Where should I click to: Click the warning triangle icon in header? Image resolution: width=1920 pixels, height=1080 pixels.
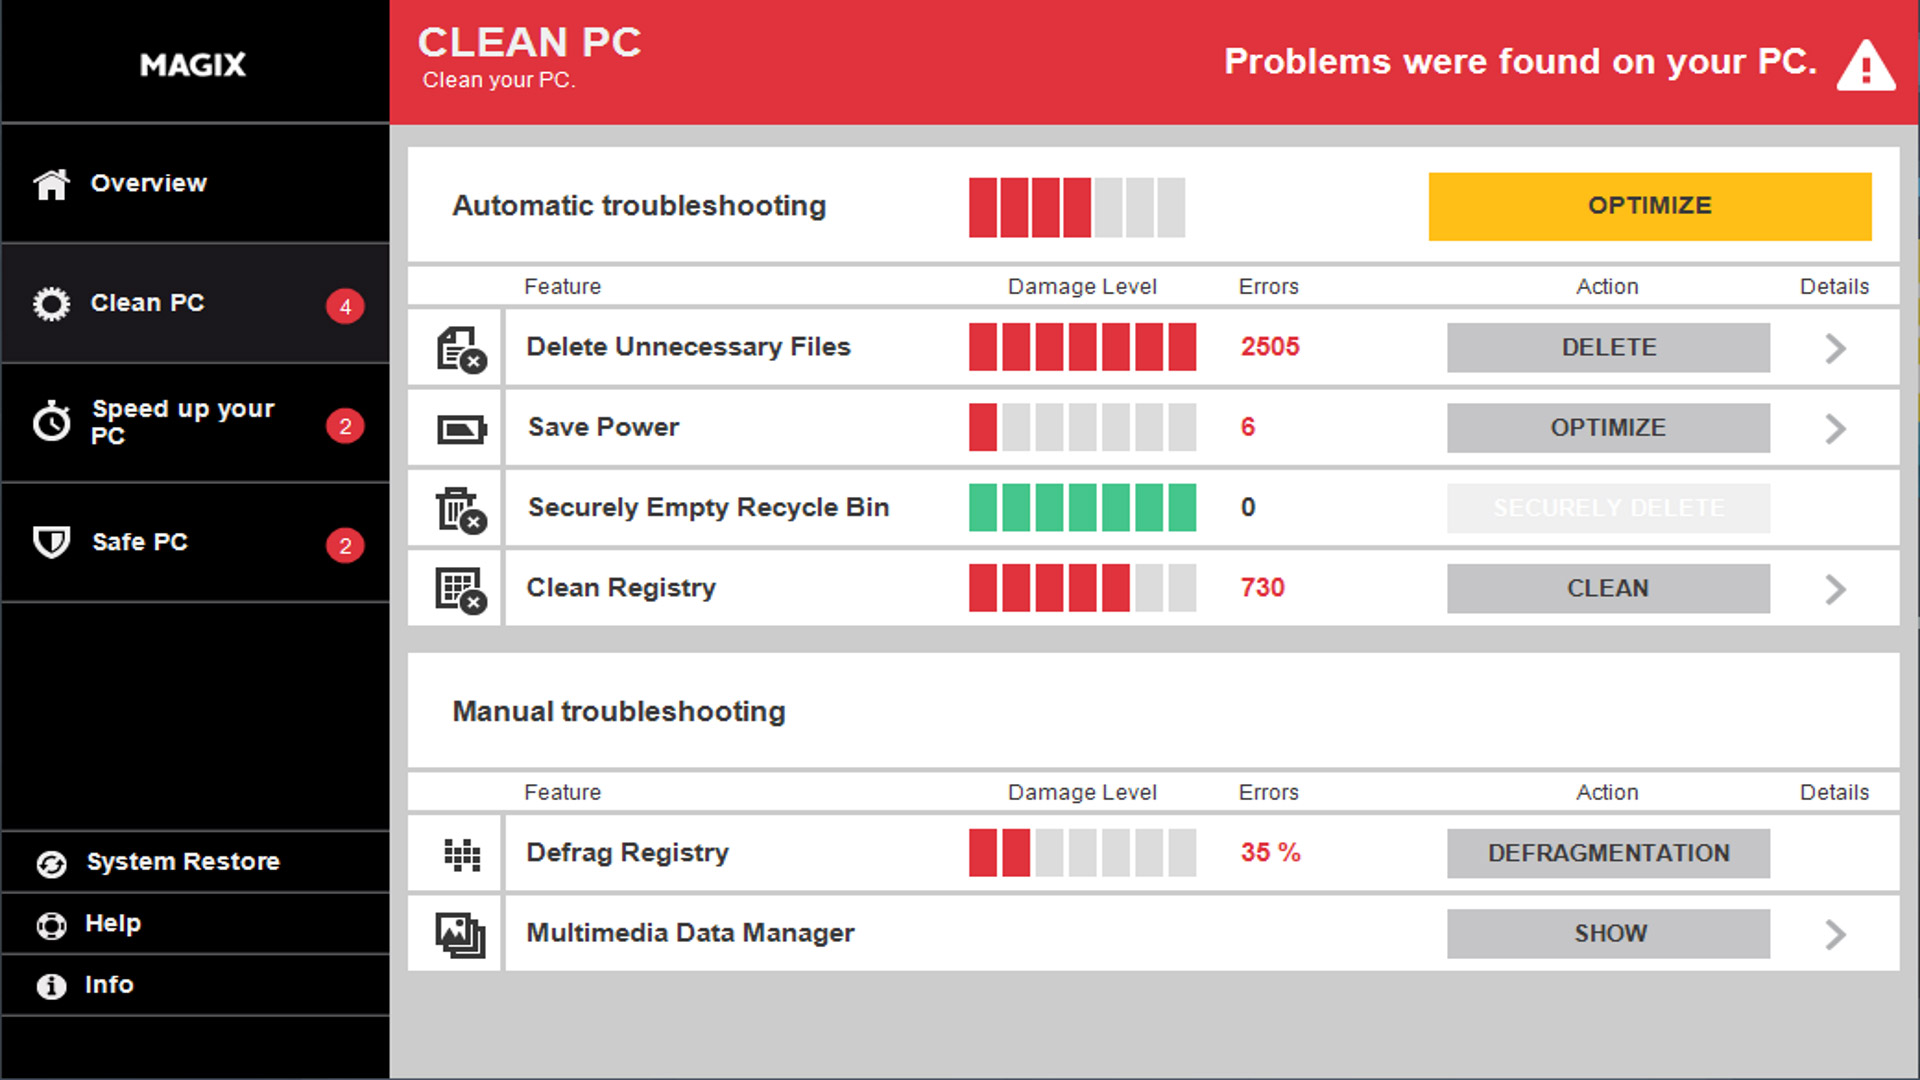[x=1865, y=66]
